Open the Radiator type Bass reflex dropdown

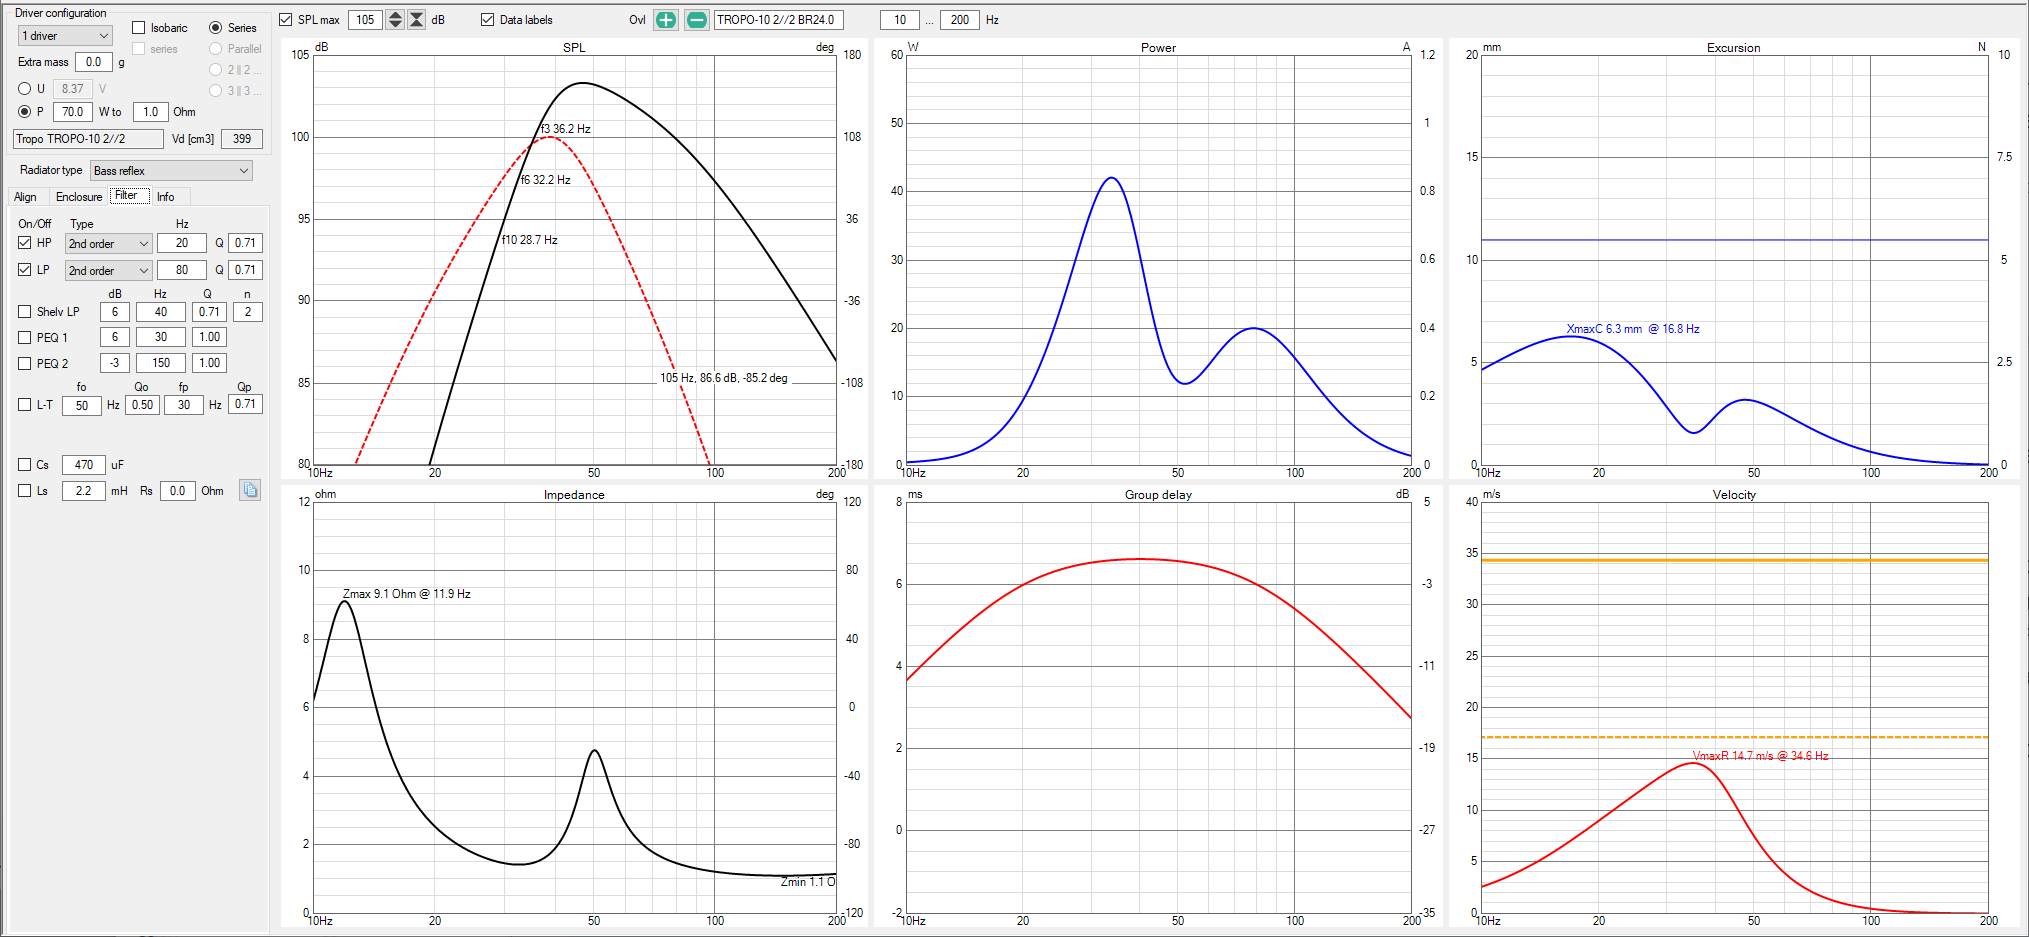[x=171, y=171]
